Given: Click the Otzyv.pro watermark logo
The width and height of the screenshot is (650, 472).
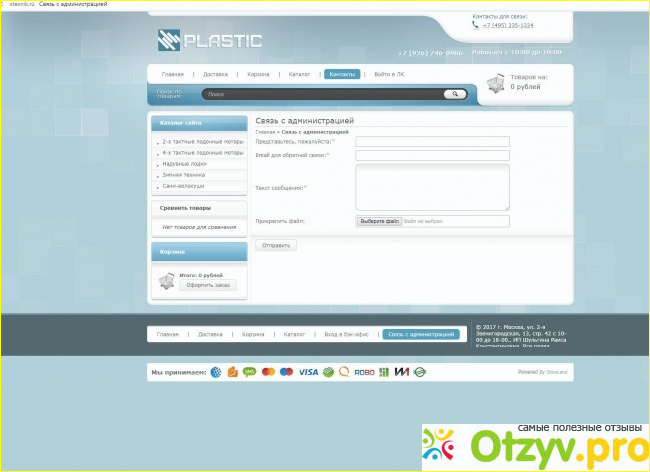Looking at the screenshot, I should click(532, 441).
